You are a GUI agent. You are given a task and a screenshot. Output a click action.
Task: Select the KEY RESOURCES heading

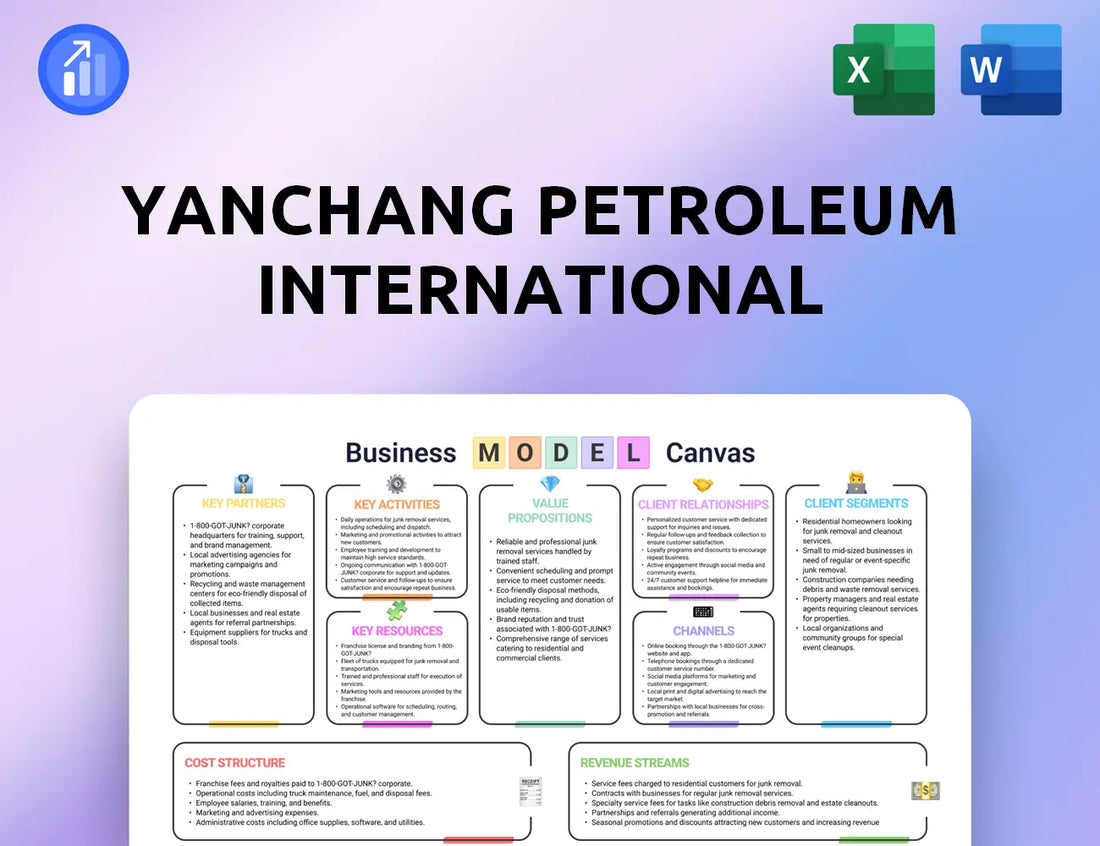tap(397, 631)
